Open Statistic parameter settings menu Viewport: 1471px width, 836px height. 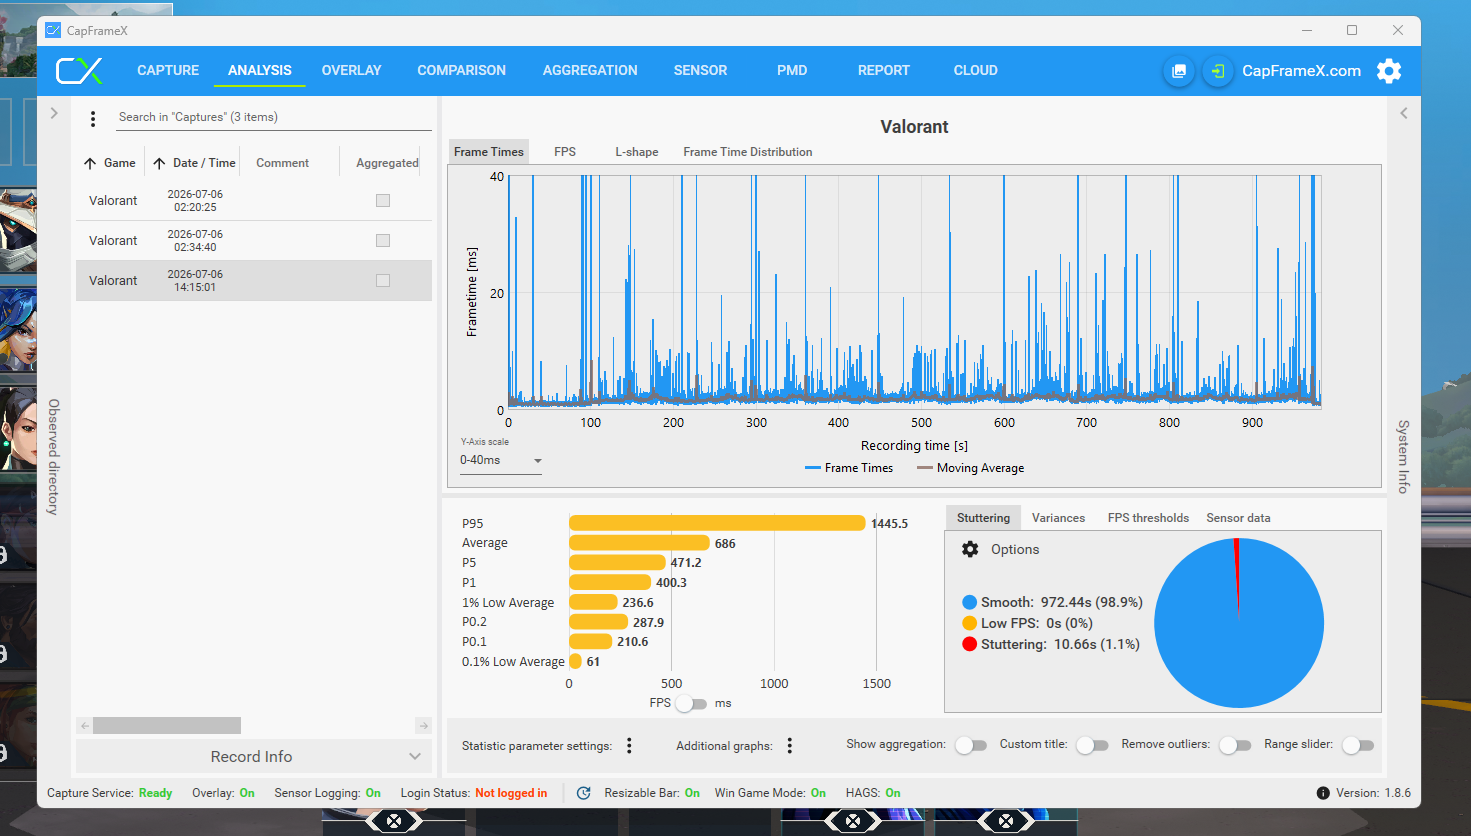pyautogui.click(x=629, y=745)
